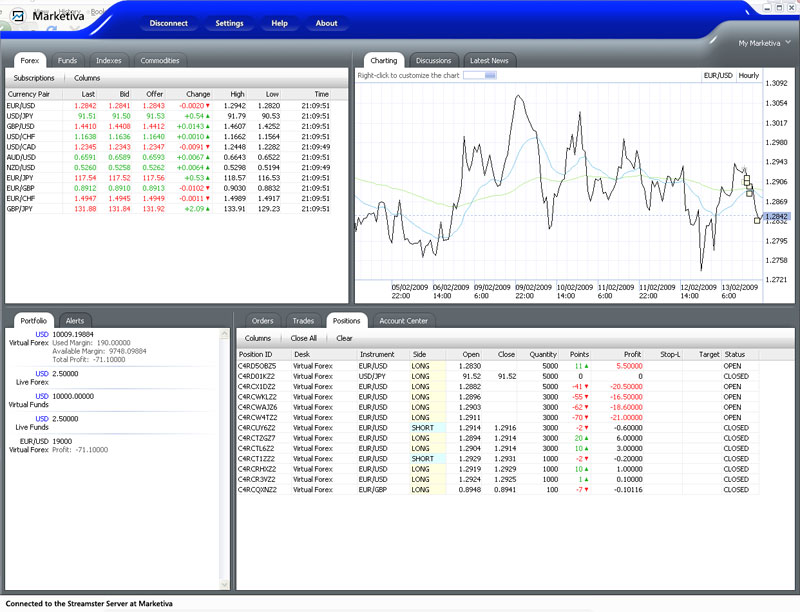Select the USD/JPY currency pair row
The width and height of the screenshot is (800, 612).
coord(168,116)
